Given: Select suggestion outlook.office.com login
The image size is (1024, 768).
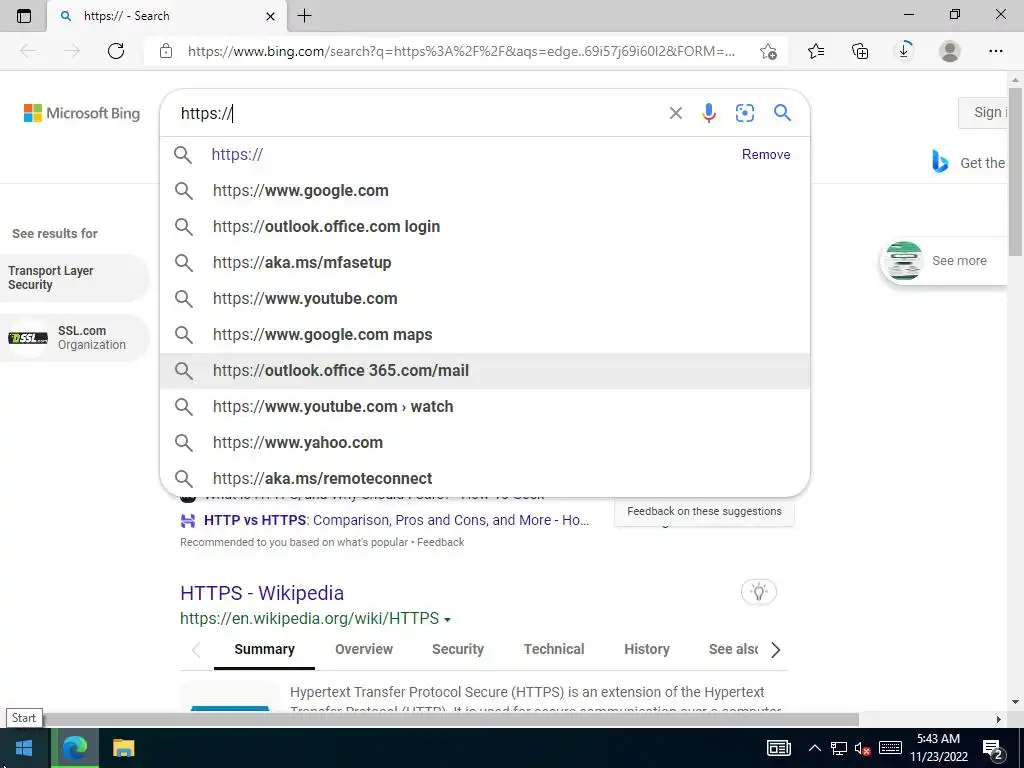Looking at the screenshot, I should pos(485,227).
